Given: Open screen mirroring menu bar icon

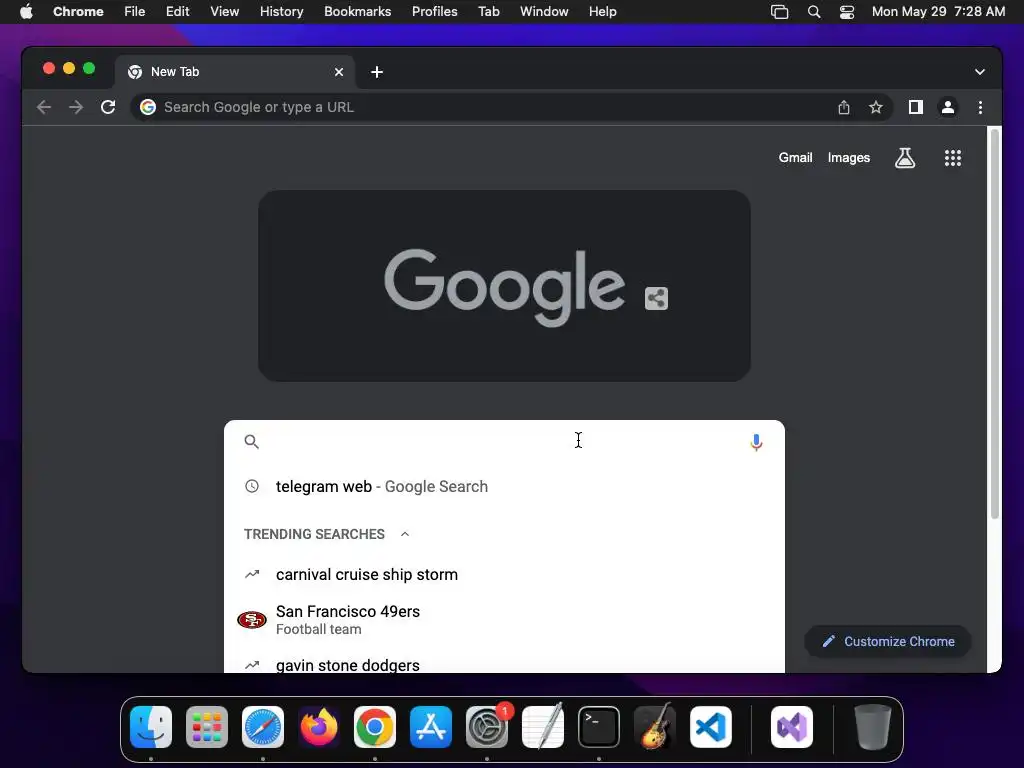Looking at the screenshot, I should [x=779, y=12].
